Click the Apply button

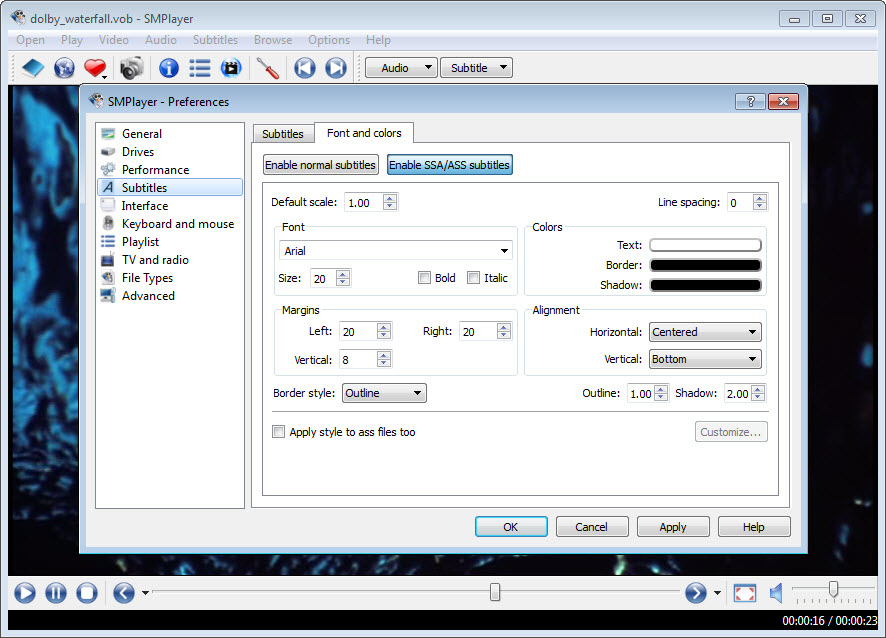tap(673, 527)
